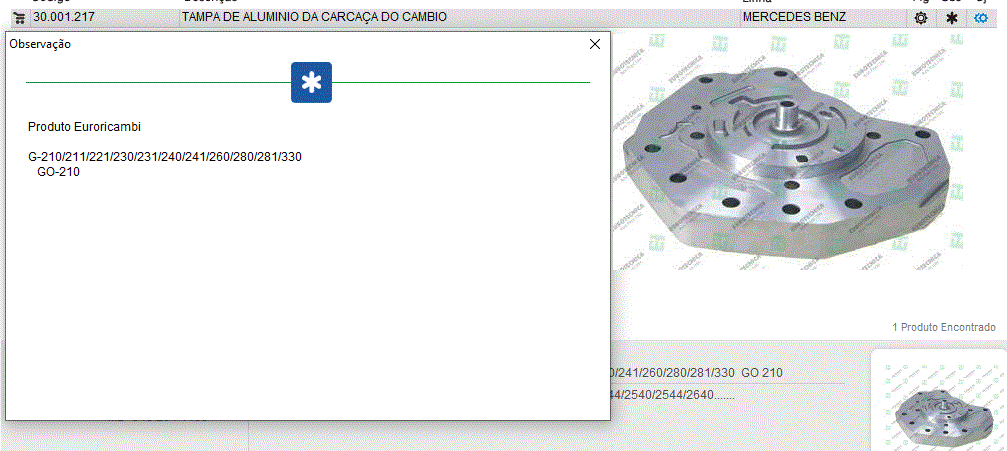Click the GO-210 line in dialog
The height and width of the screenshot is (451, 1007).
pyautogui.click(x=58, y=172)
